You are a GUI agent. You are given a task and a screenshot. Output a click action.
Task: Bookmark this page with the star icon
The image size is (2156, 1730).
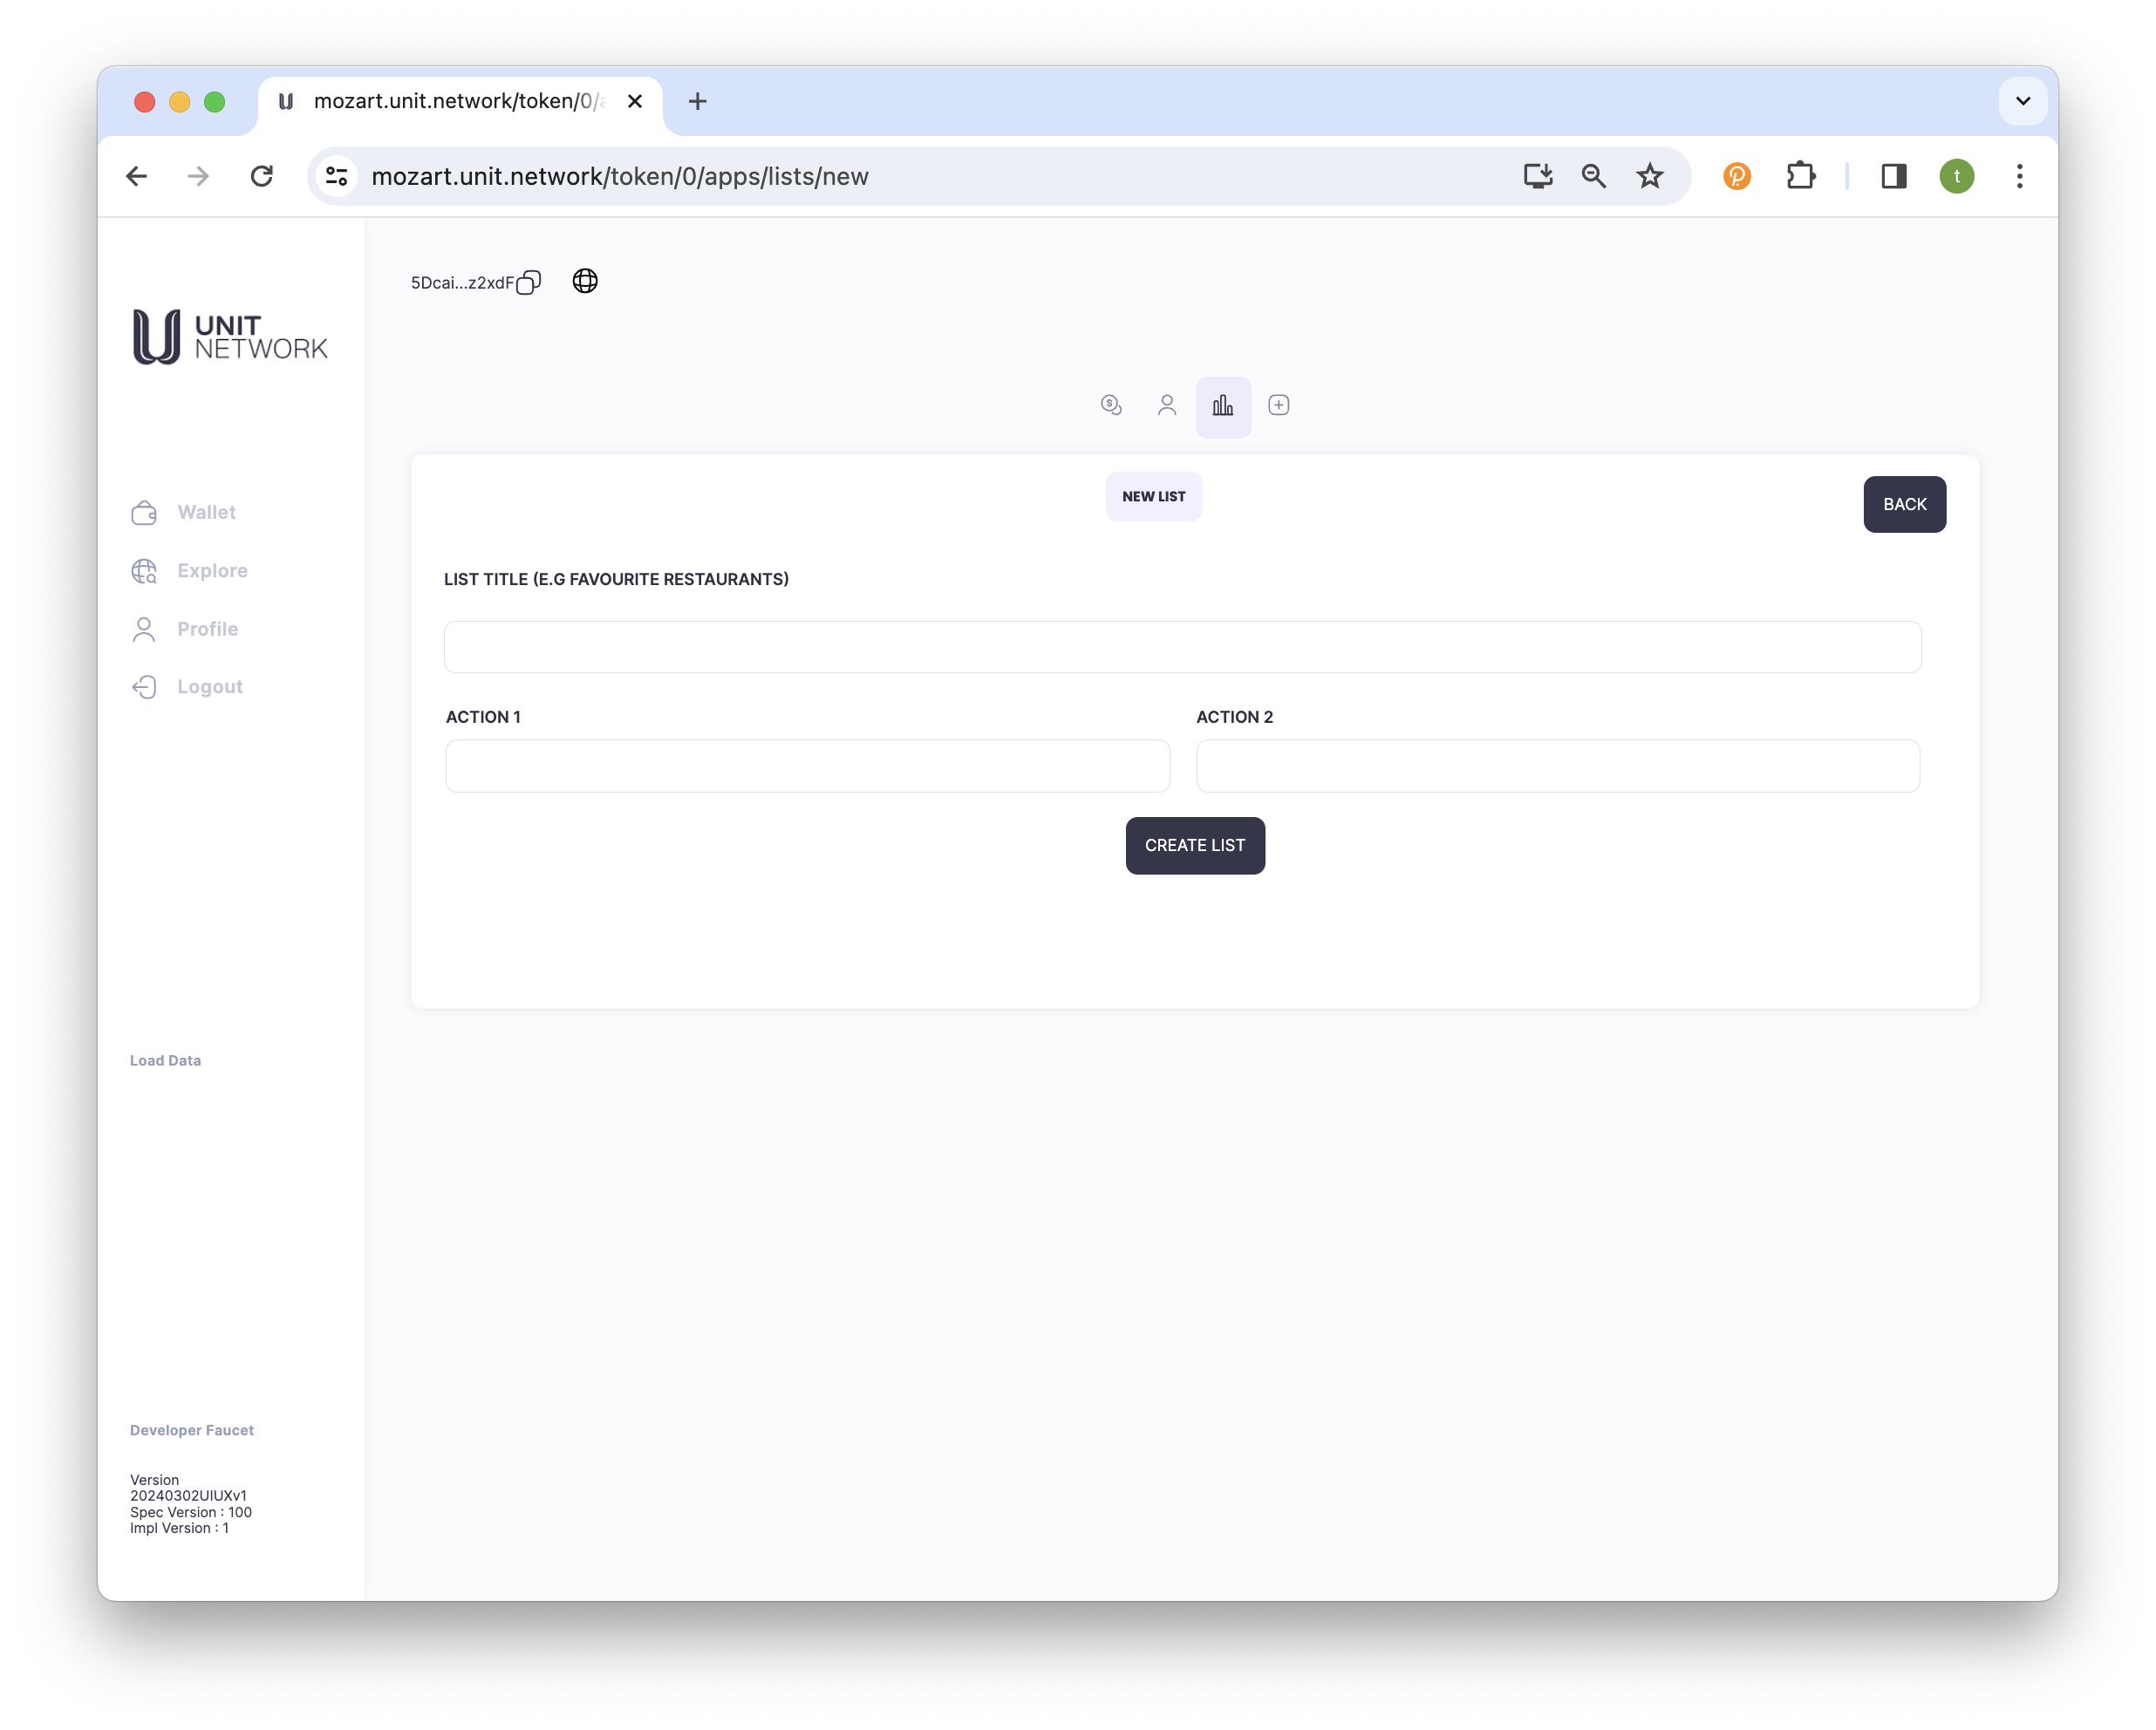pyautogui.click(x=1649, y=177)
